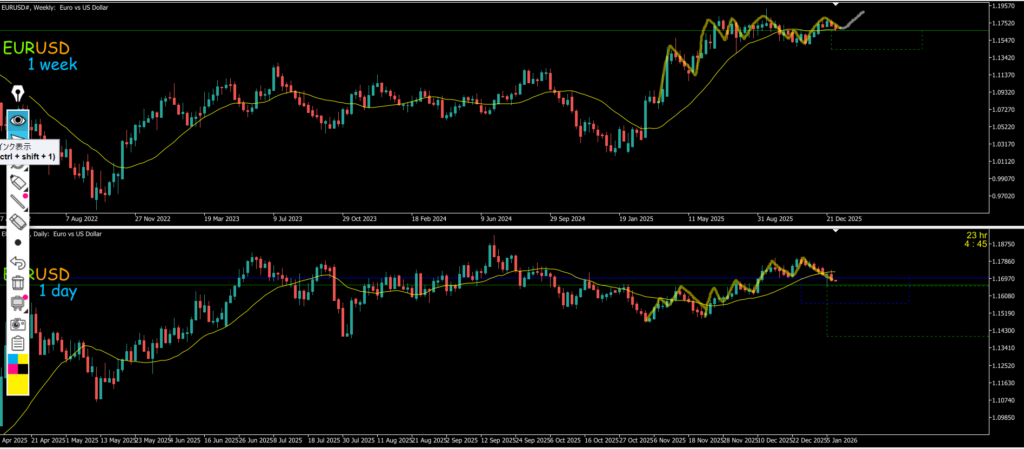1024x449 pixels.
Task: Click the clipboard icon in the annotation toolbar
Action: click(18, 344)
